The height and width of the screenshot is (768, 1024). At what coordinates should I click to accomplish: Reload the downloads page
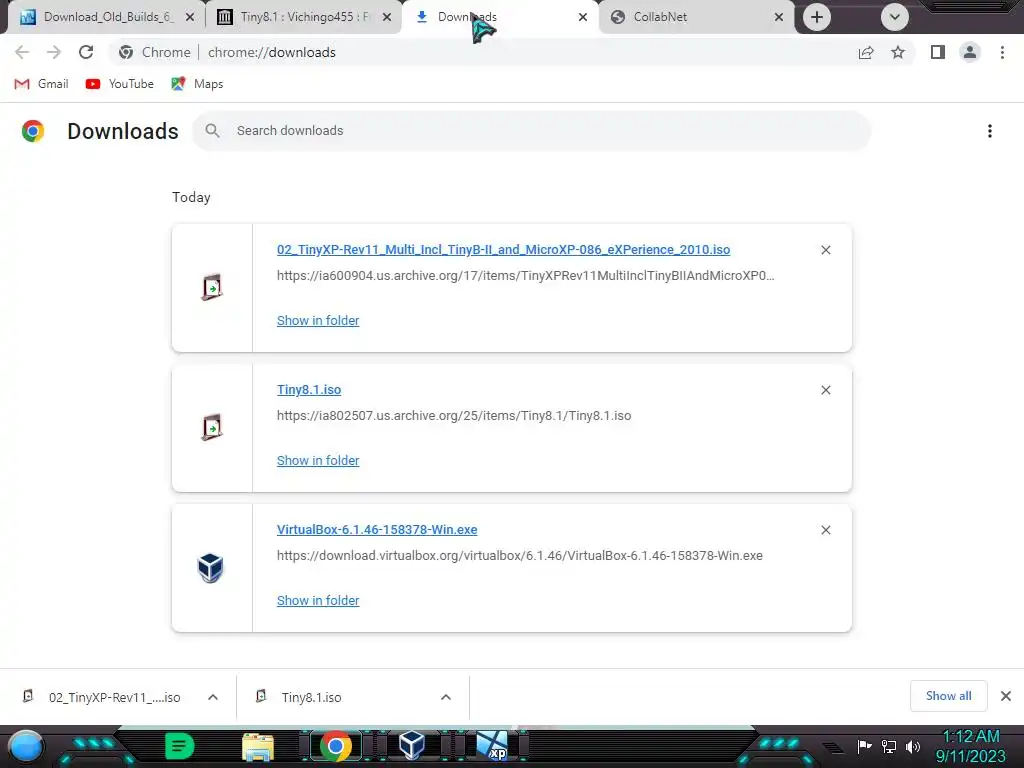(x=86, y=52)
